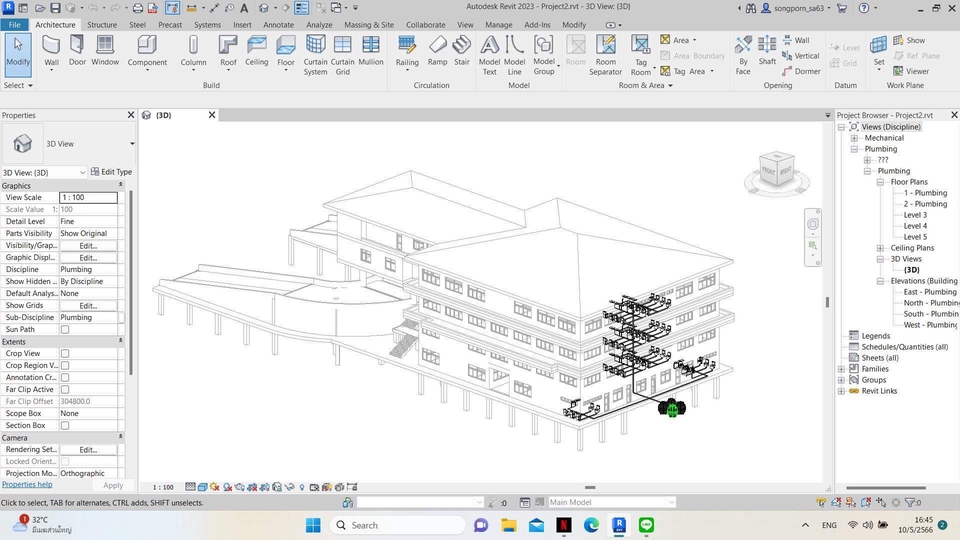Choose the Ramp tool
Screen dimensions: 960x540
click(x=437, y=50)
